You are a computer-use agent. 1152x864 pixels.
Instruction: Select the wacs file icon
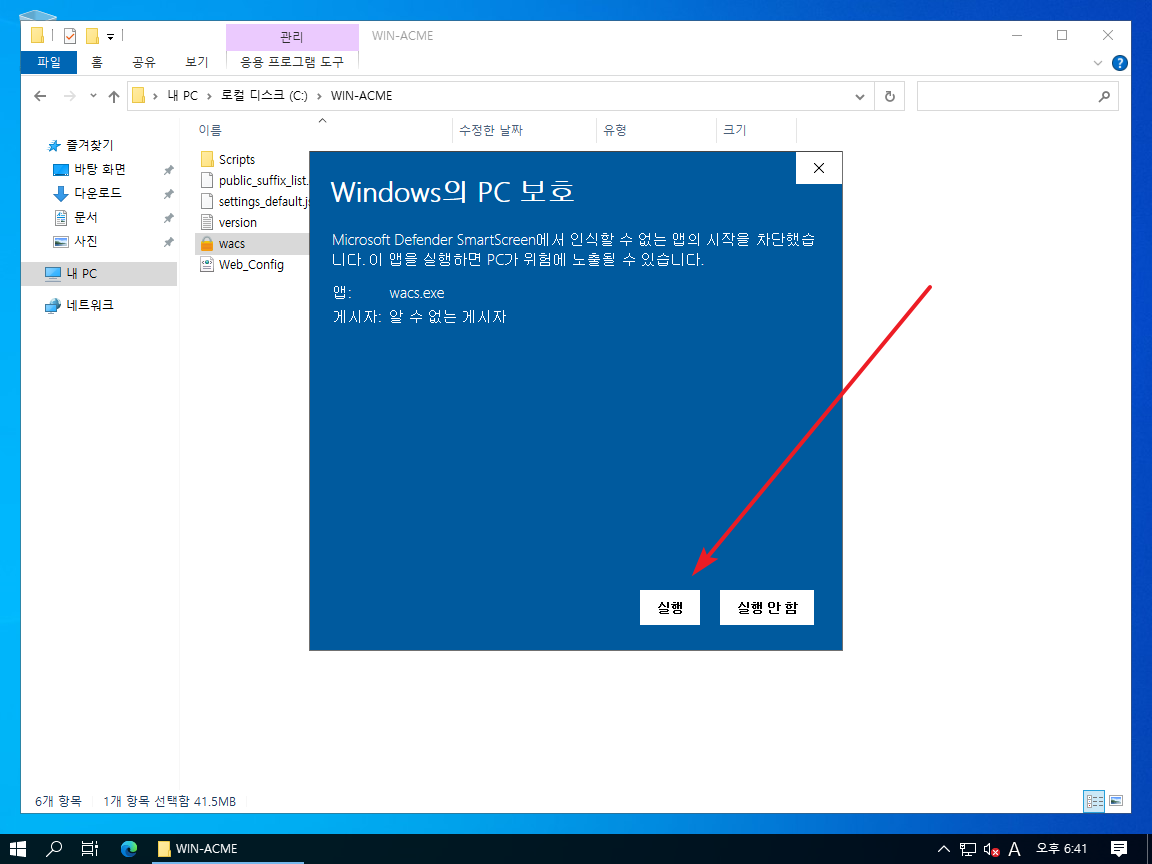[x=207, y=243]
